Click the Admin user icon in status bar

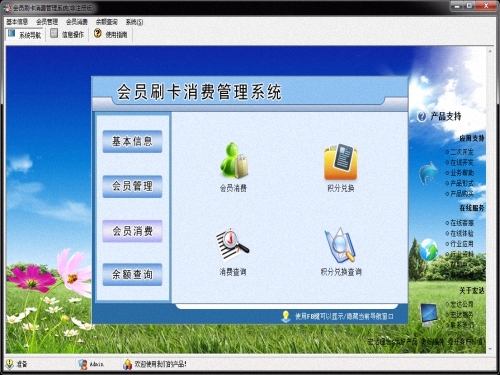pos(83,364)
